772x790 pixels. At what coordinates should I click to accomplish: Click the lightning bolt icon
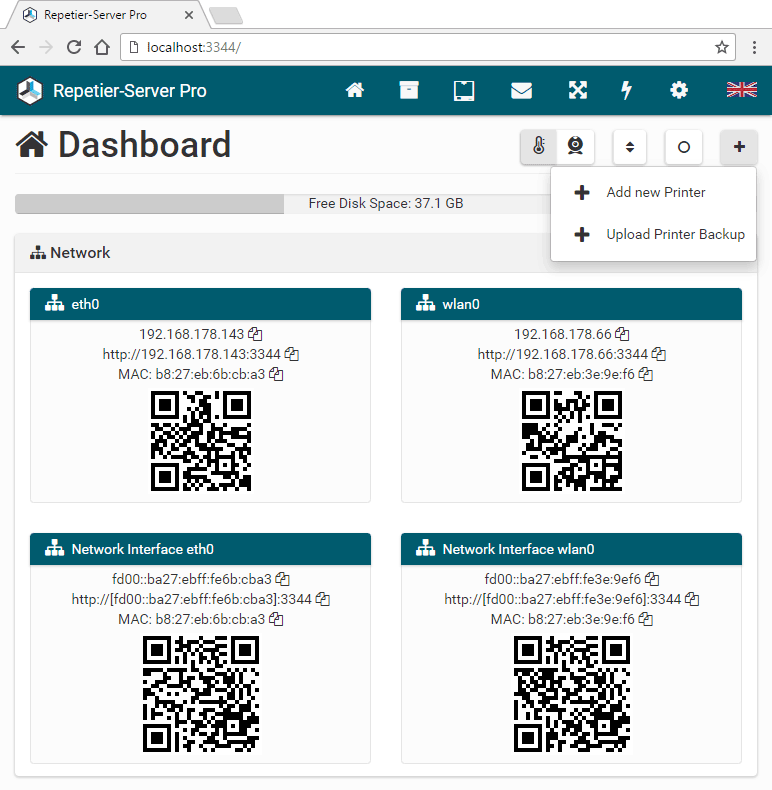(627, 91)
